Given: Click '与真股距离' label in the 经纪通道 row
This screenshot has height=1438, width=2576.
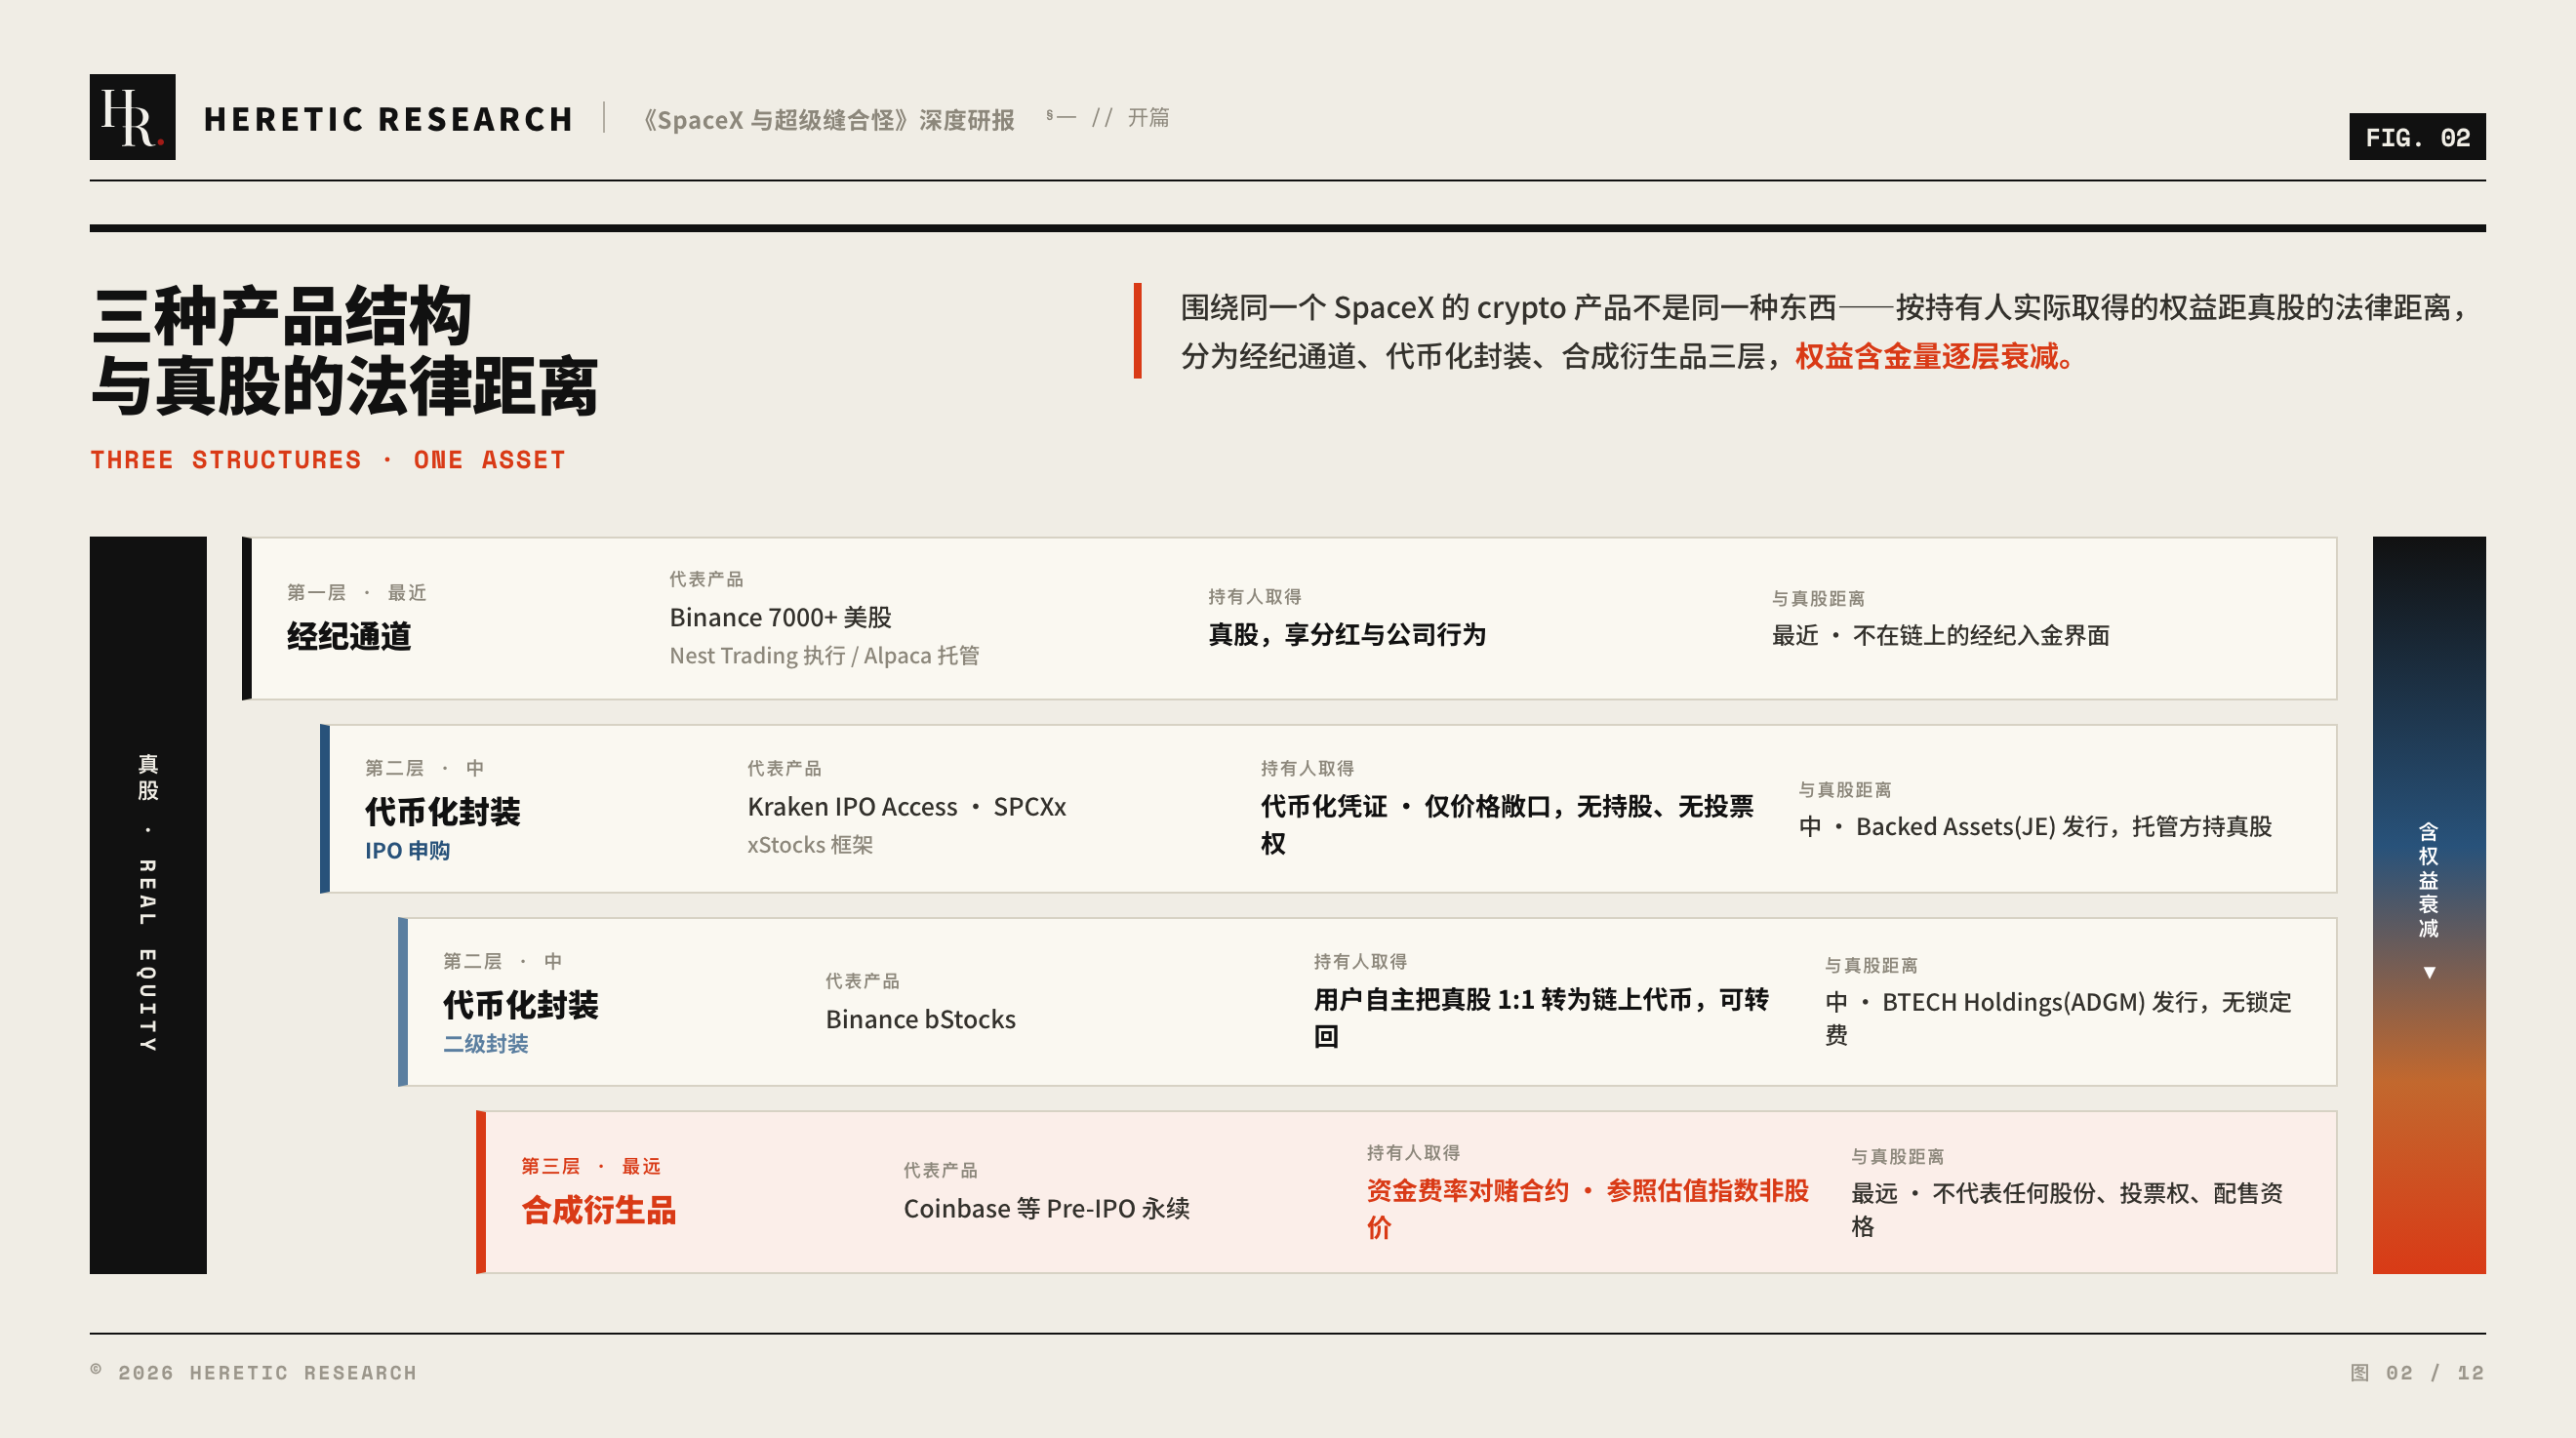Looking at the screenshot, I should 1818,598.
